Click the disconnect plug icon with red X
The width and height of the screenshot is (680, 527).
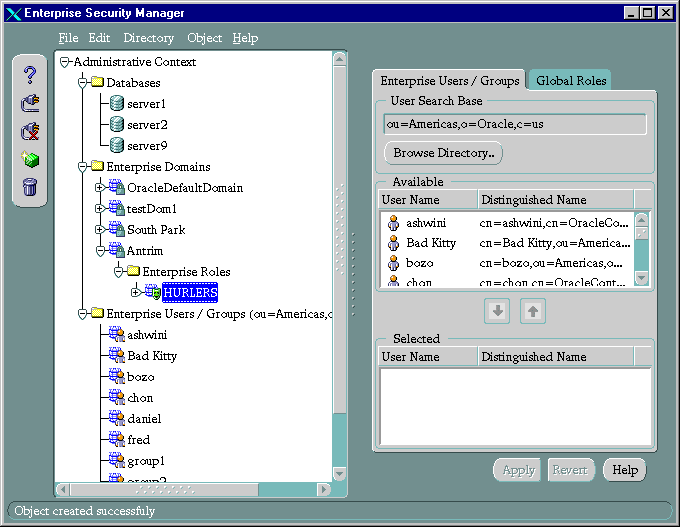30,131
